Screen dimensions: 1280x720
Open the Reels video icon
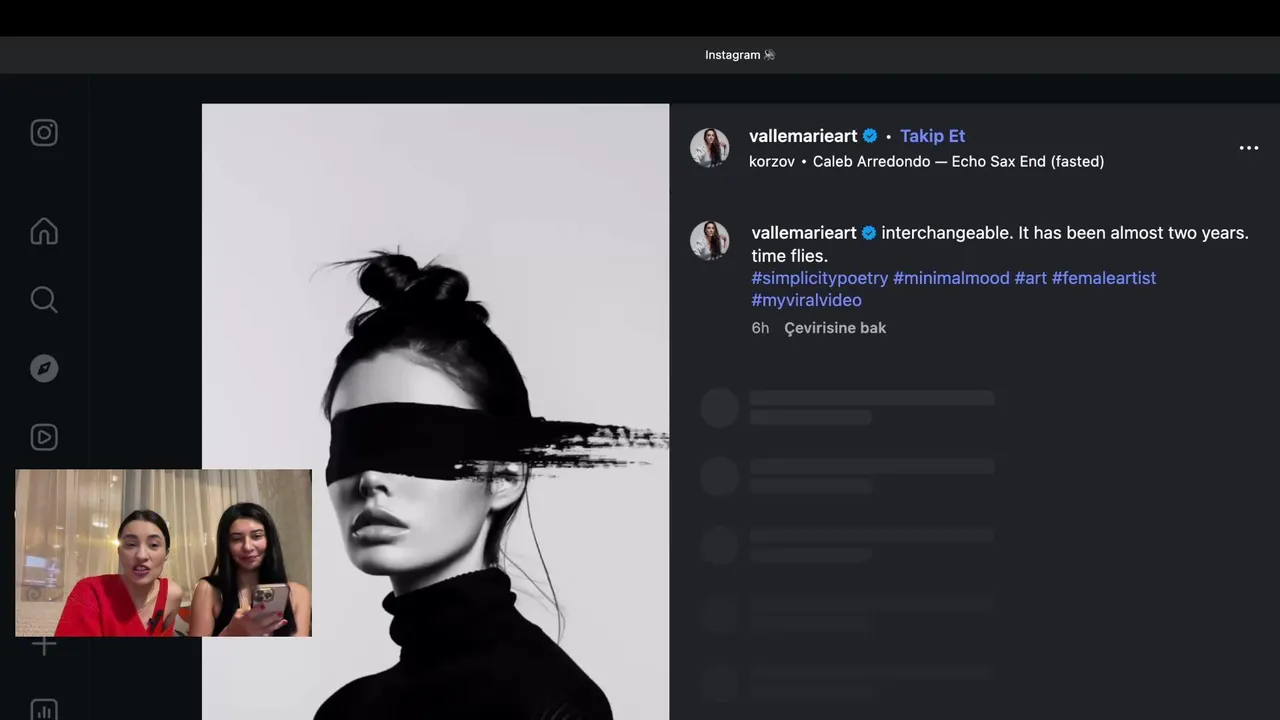44,437
